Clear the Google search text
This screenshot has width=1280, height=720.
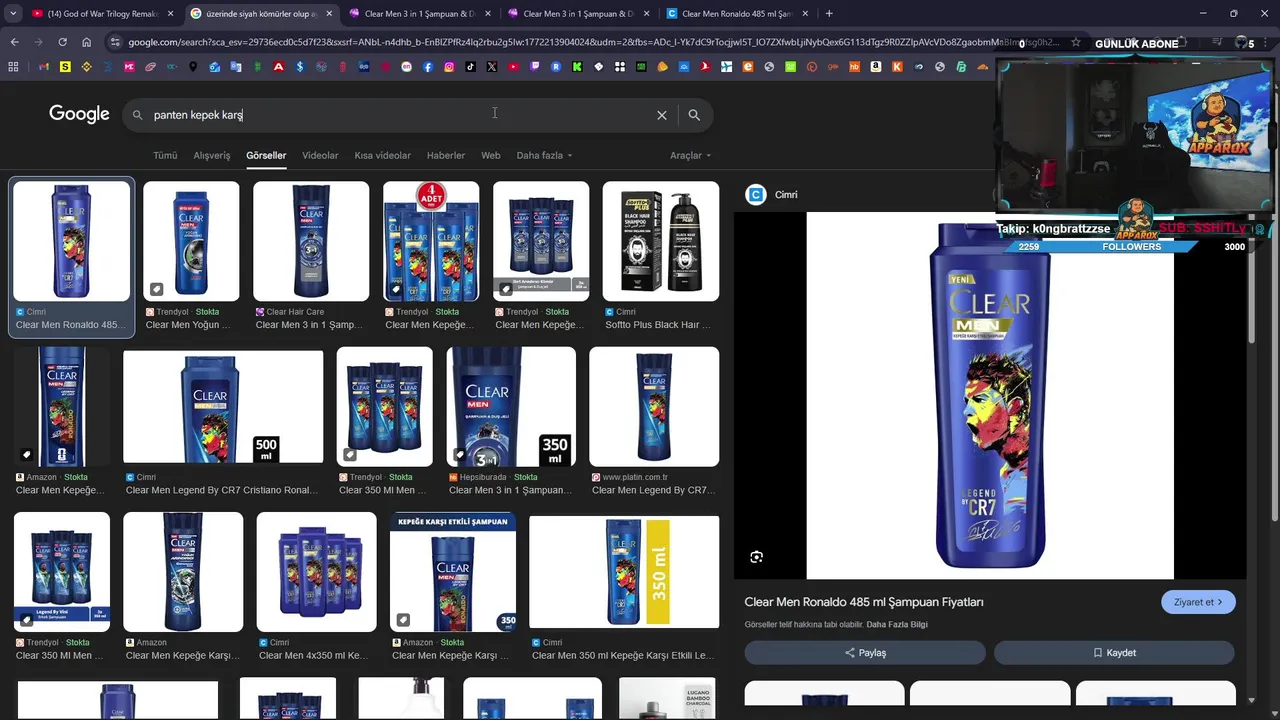point(661,115)
